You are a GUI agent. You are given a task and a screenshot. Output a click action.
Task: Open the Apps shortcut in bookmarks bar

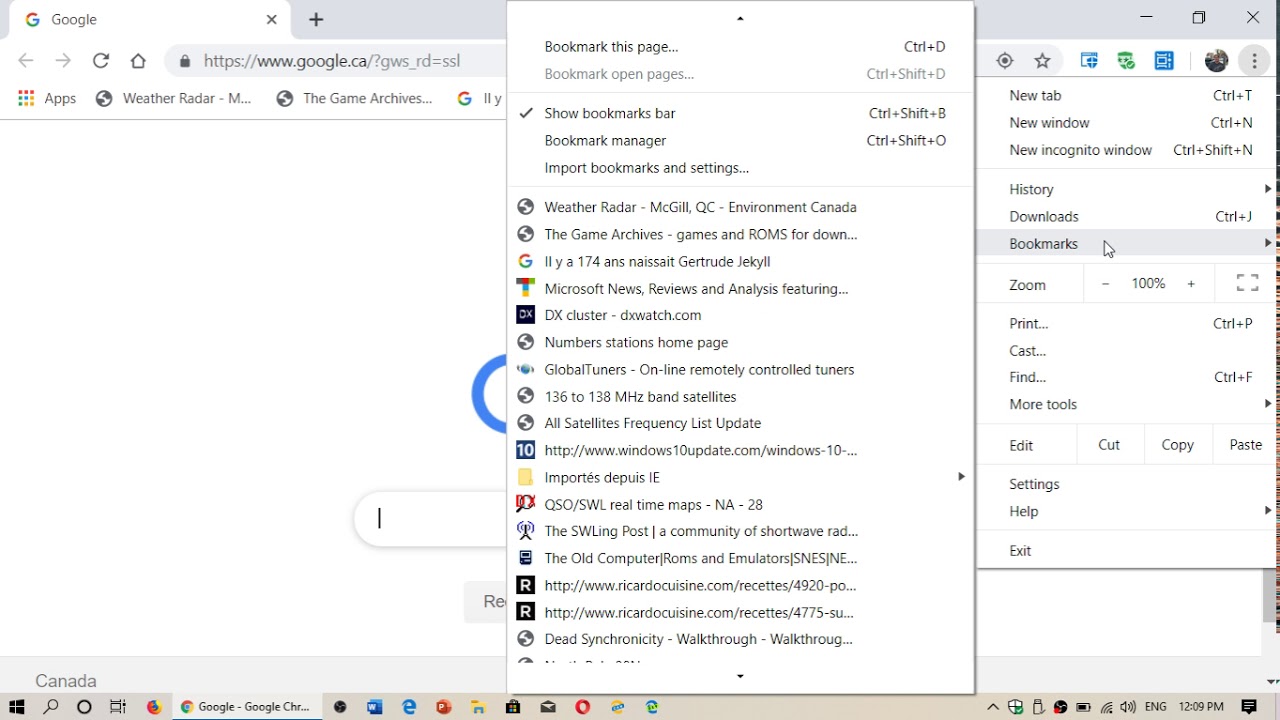tap(47, 98)
